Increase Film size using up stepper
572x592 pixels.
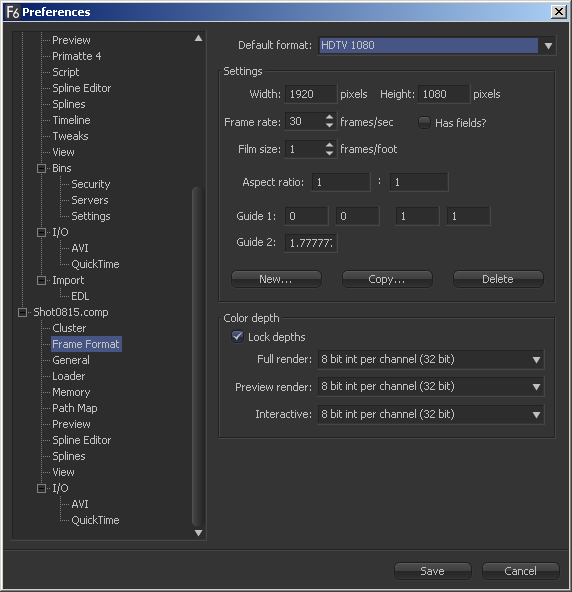(x=329, y=145)
